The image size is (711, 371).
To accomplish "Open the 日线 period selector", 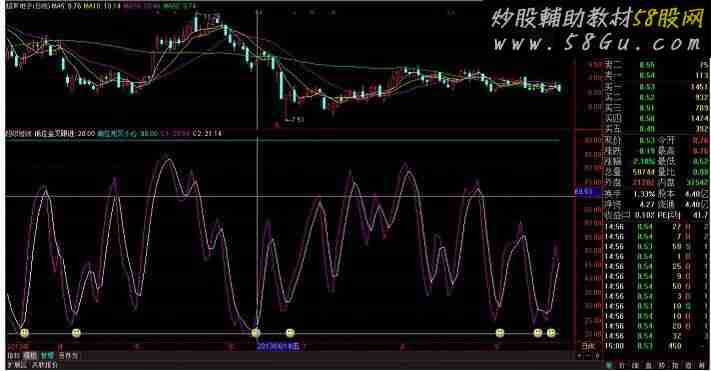I will point(589,346).
